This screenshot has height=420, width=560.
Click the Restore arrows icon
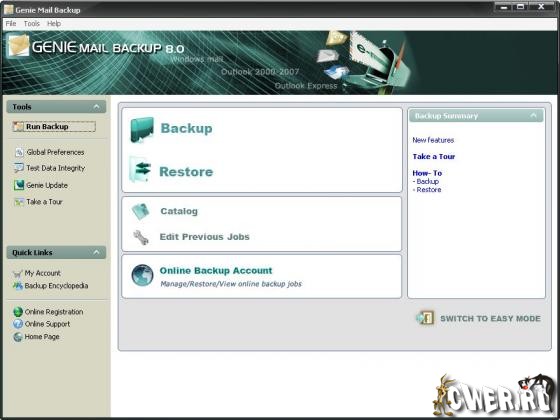[140, 170]
